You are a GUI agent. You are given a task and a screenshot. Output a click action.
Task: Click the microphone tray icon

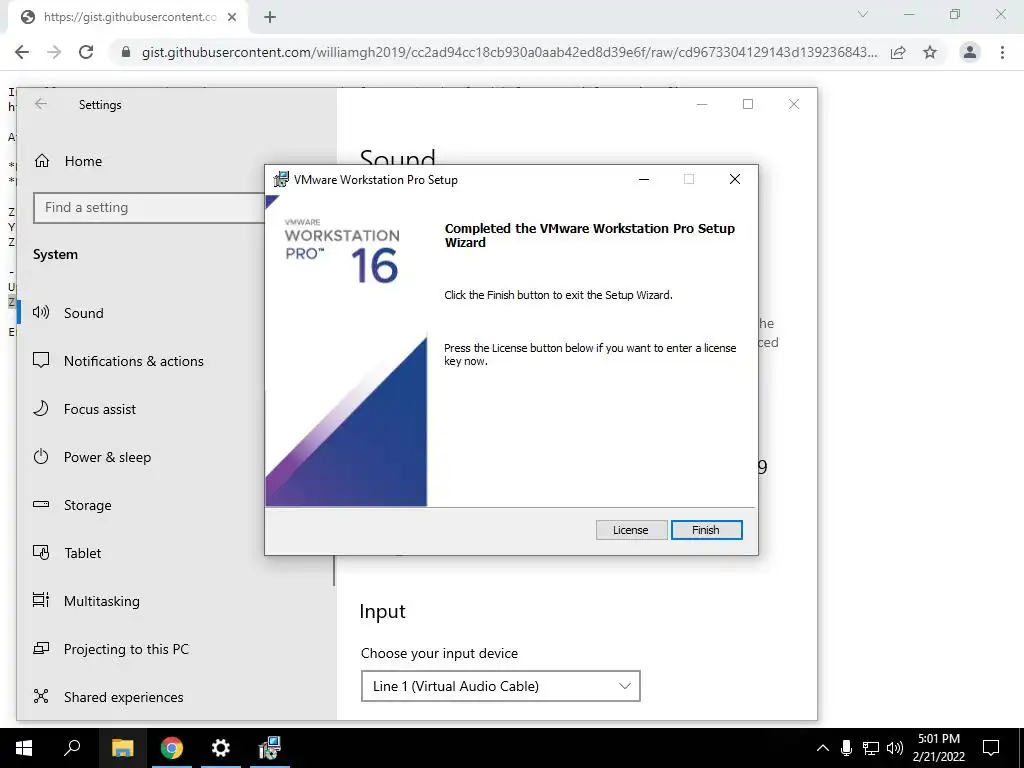846,748
